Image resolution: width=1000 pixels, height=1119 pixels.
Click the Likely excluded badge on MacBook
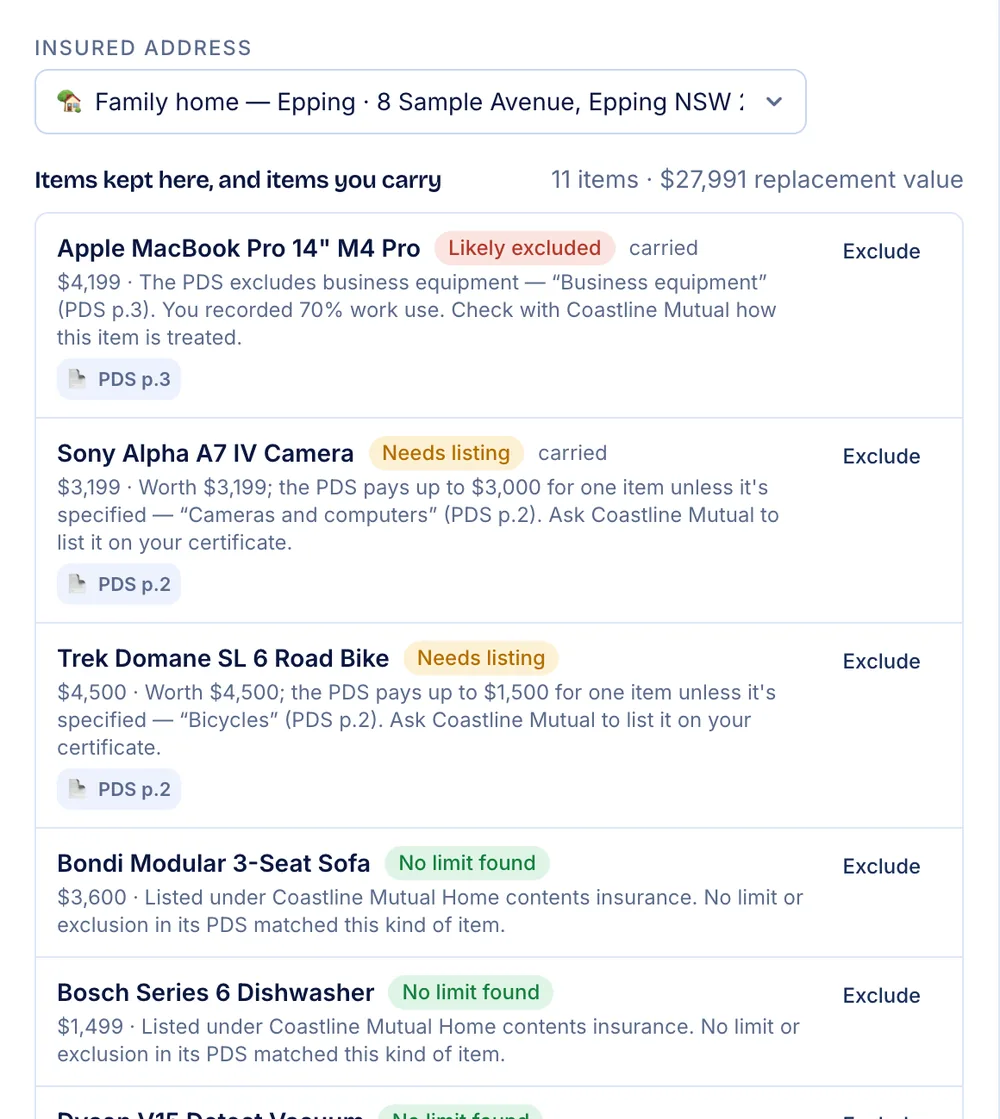click(525, 248)
